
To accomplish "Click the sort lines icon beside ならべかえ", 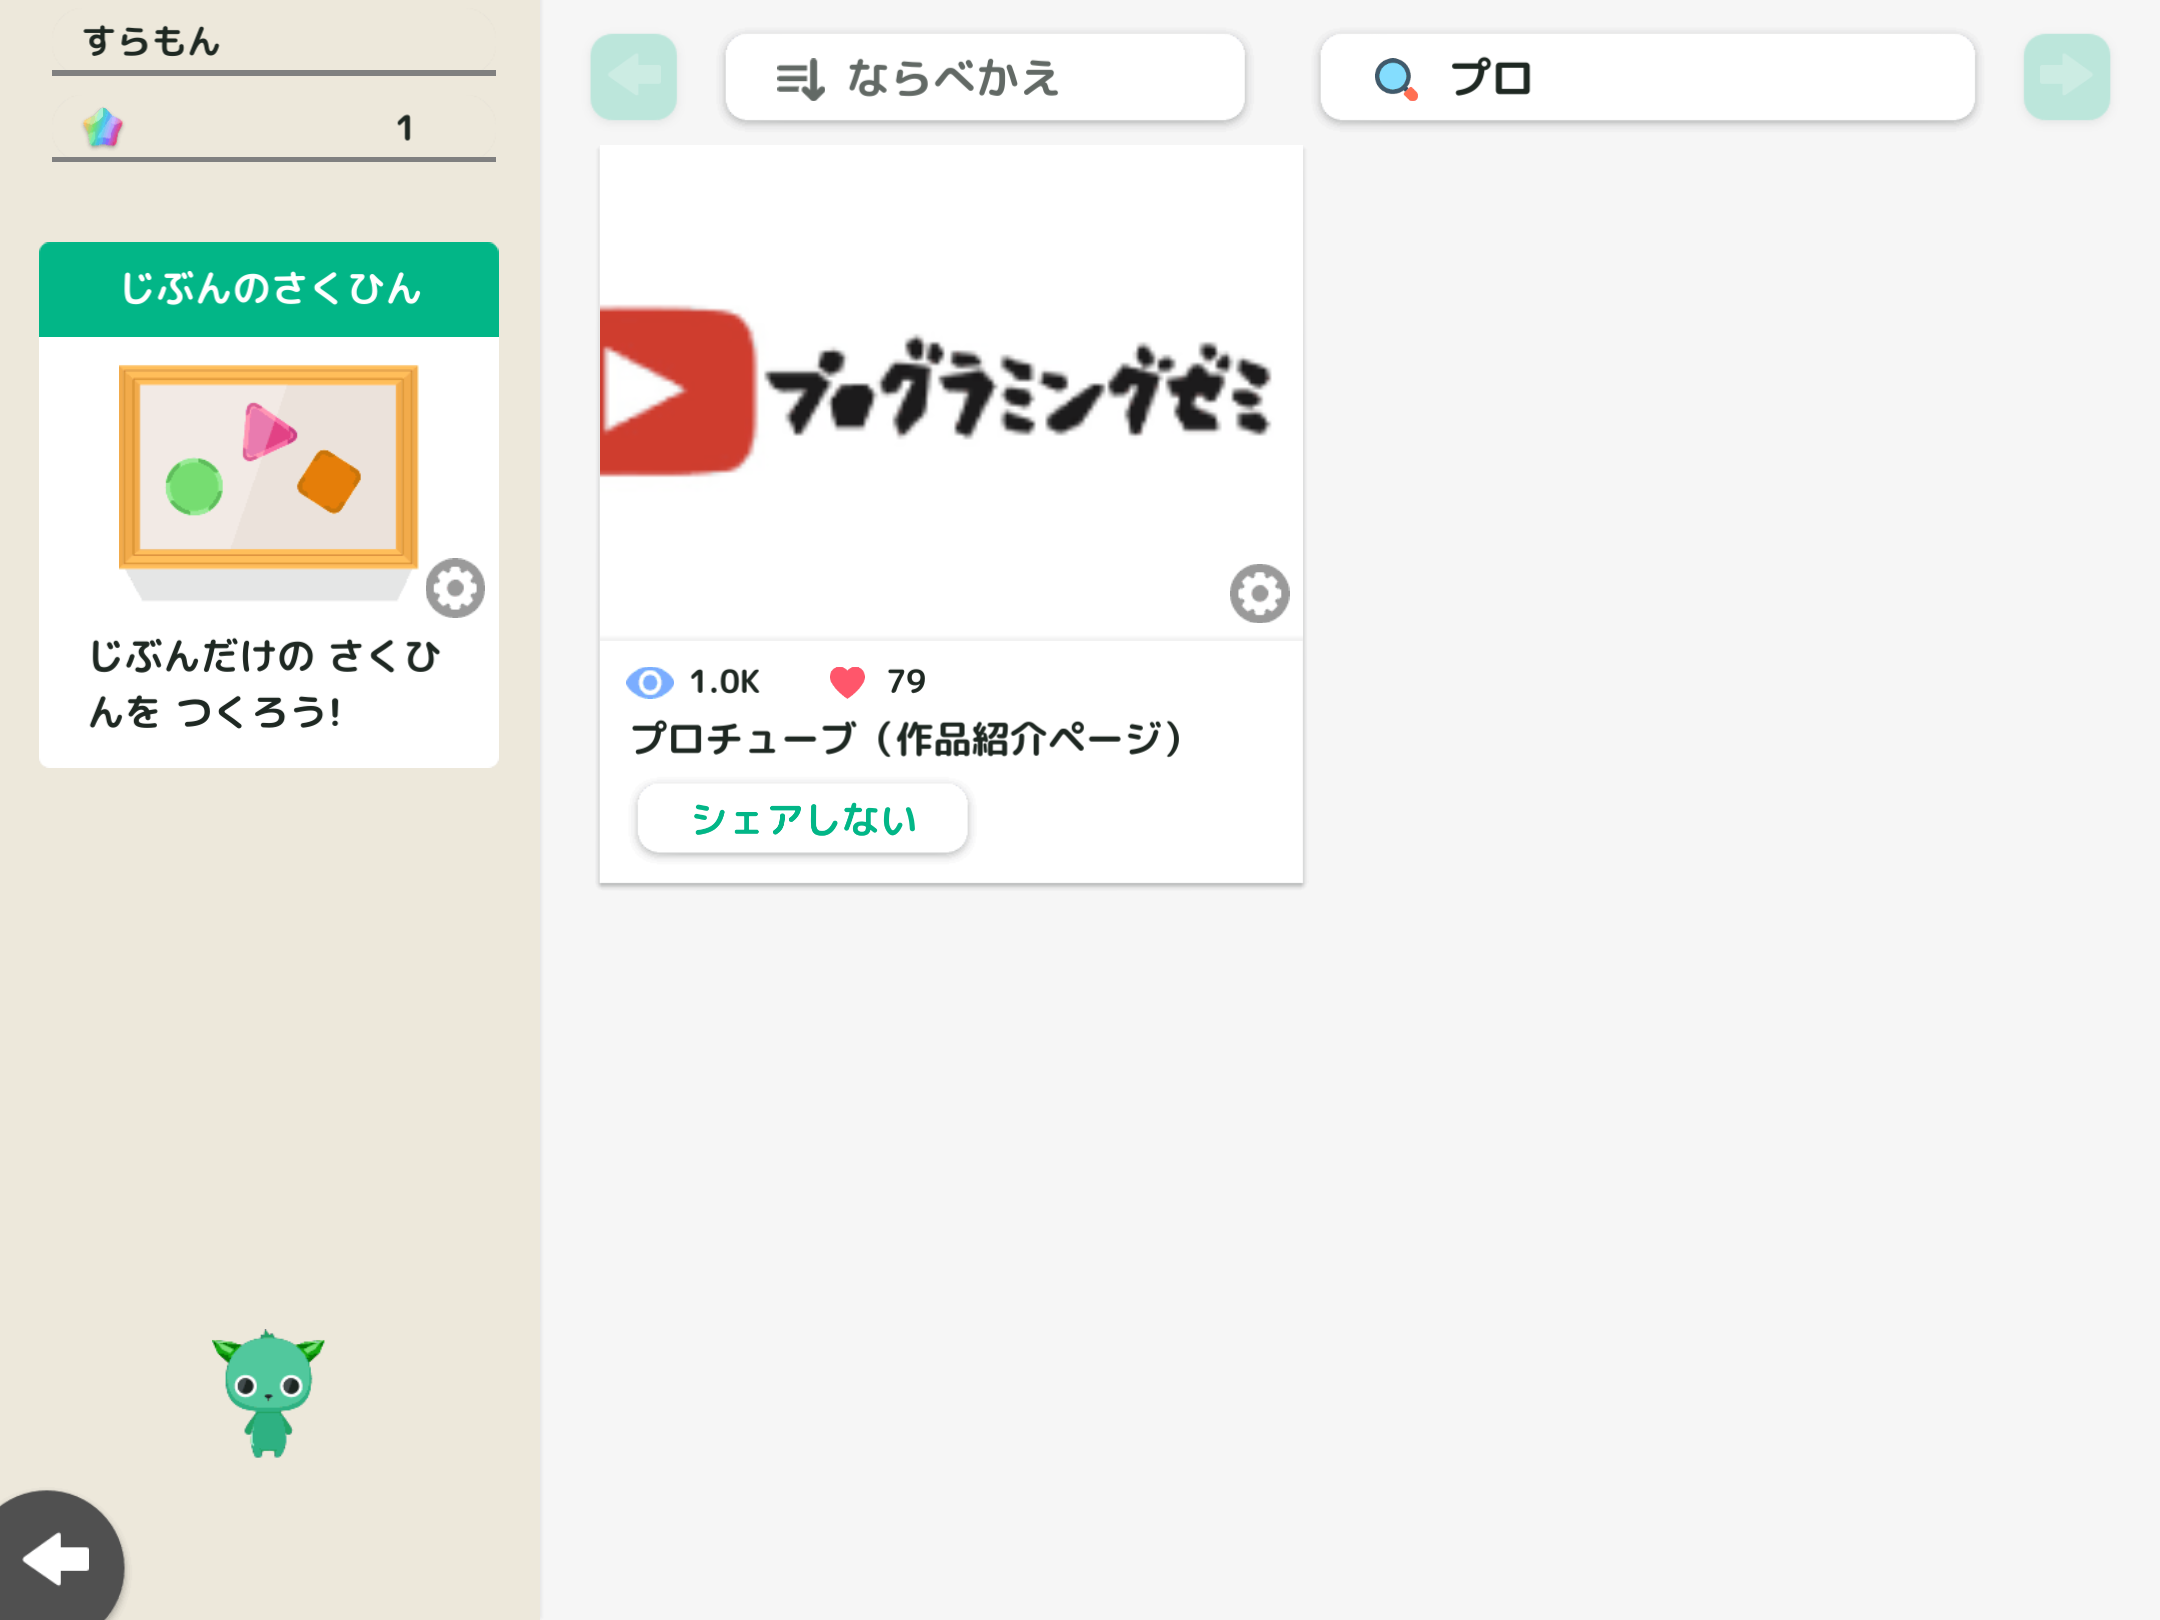I will pos(801,79).
